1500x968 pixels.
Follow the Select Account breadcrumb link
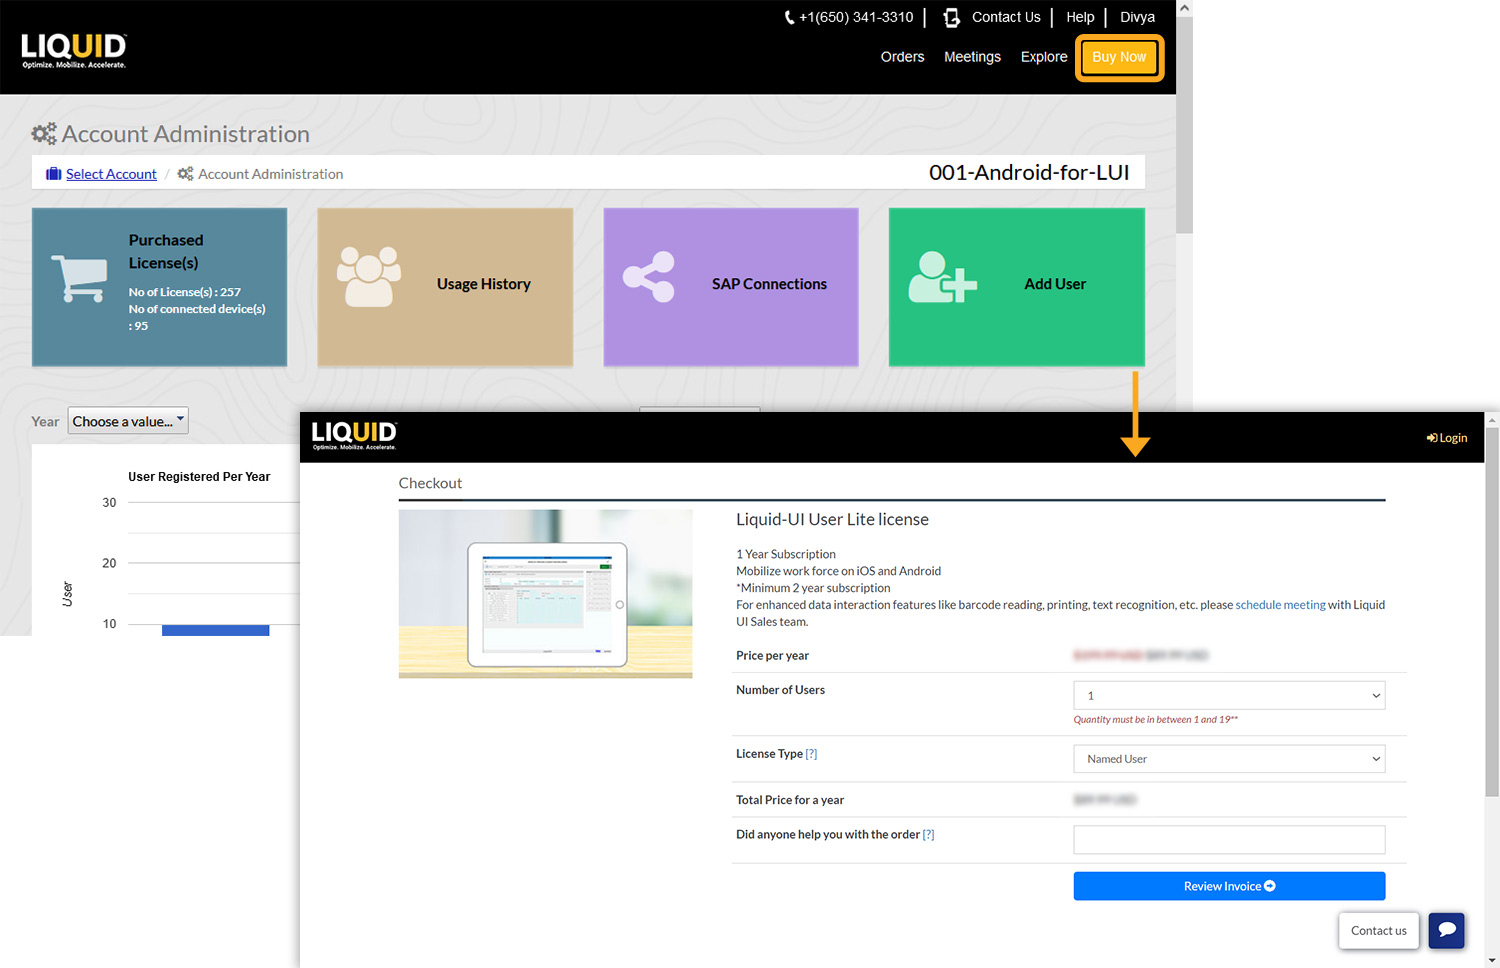point(111,174)
